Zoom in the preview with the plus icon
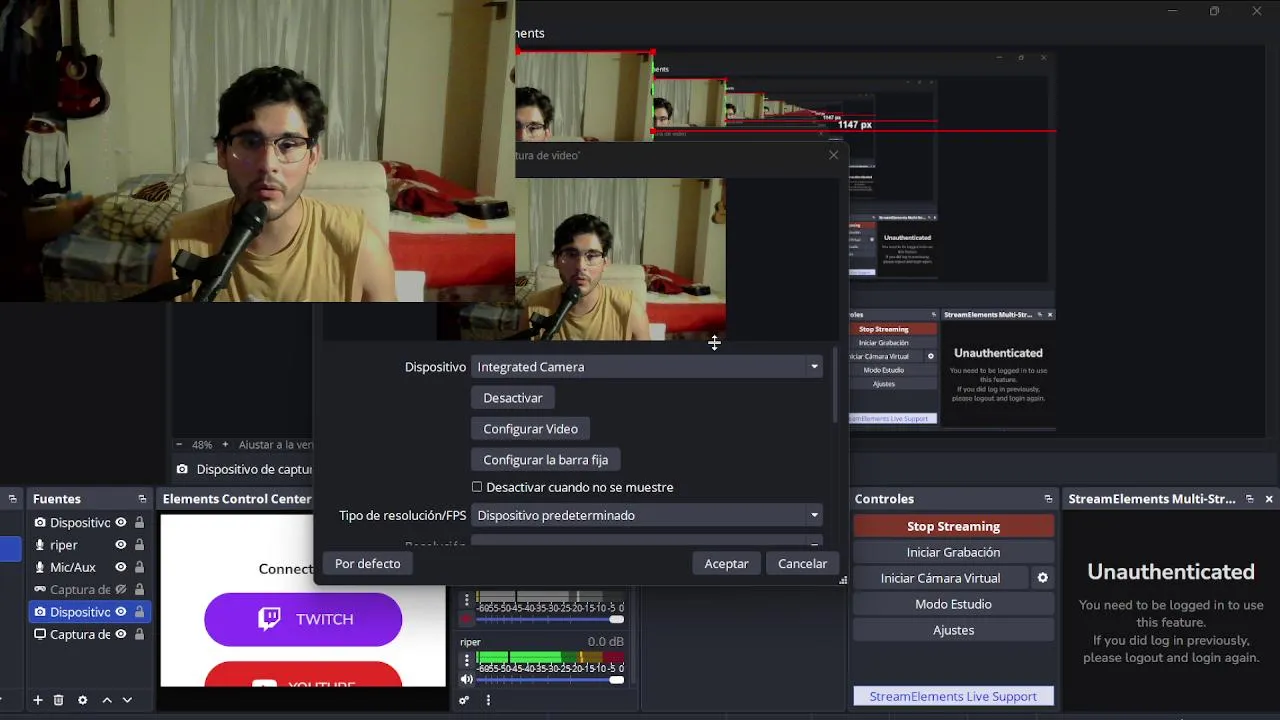1280x720 pixels. pyautogui.click(x=225, y=444)
